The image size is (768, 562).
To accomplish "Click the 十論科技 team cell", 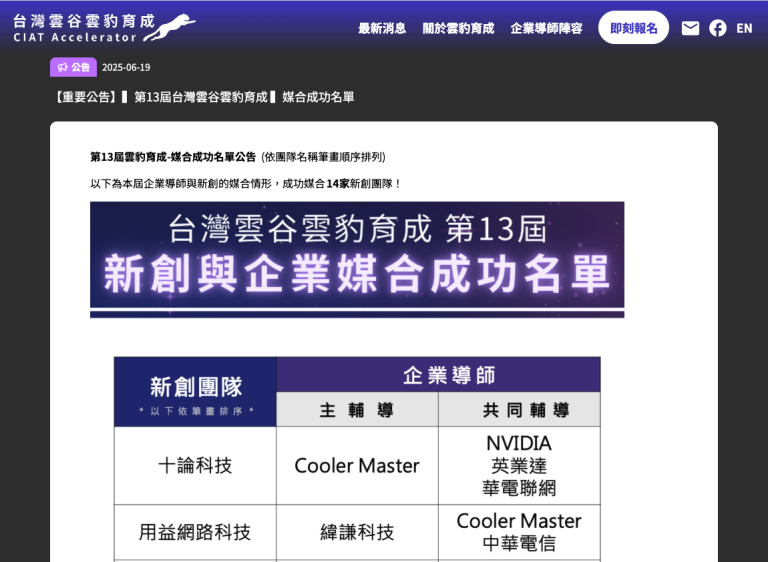I will 195,466.
